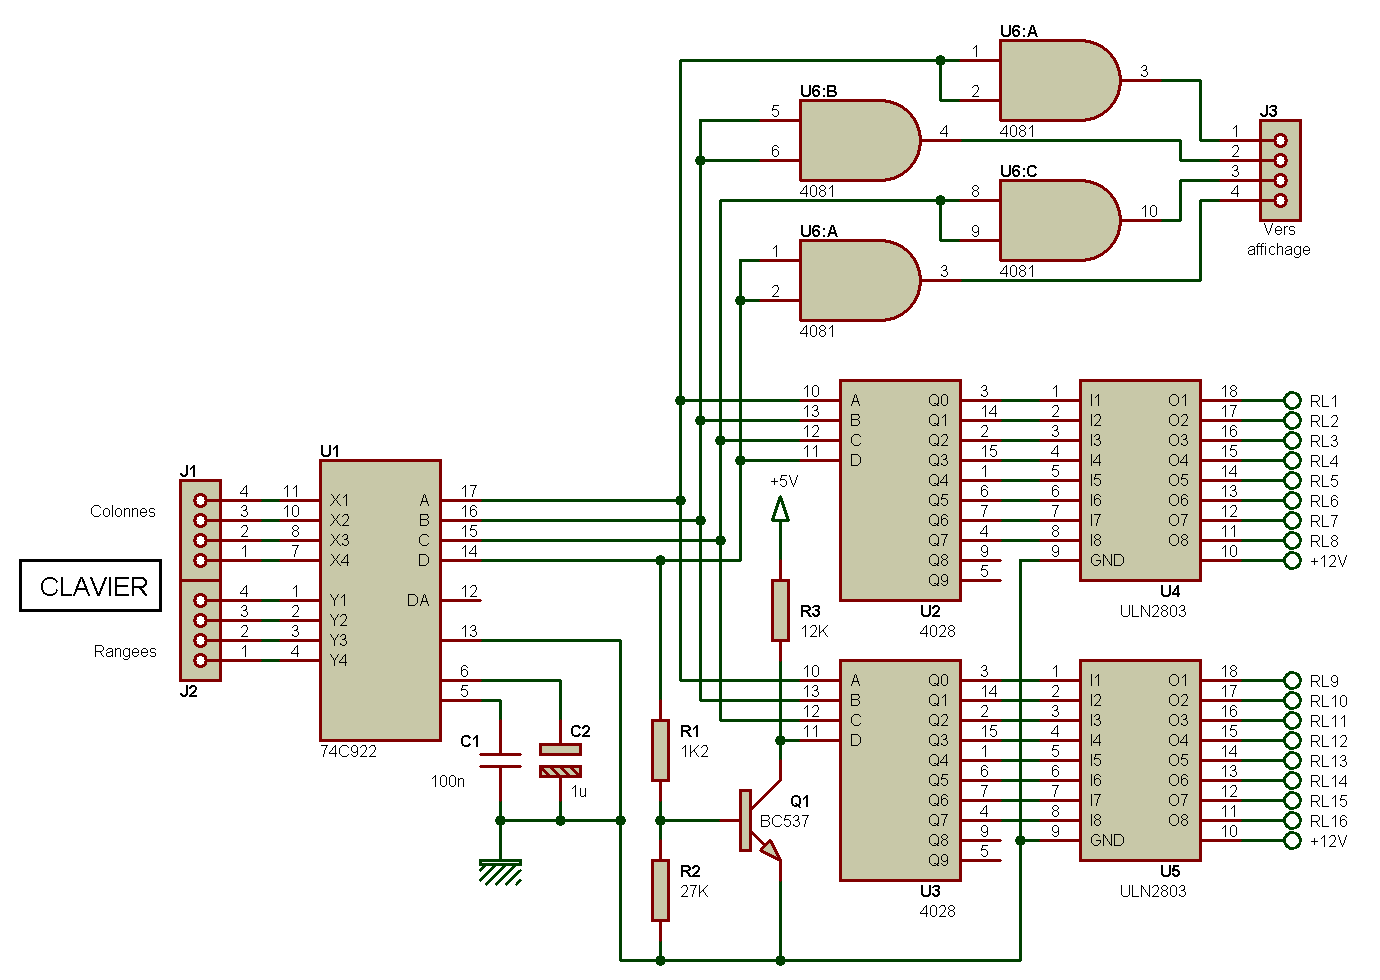This screenshot has height=980, width=1380.
Task: Click the "U5" reference designator
Action: click(x=1170, y=871)
